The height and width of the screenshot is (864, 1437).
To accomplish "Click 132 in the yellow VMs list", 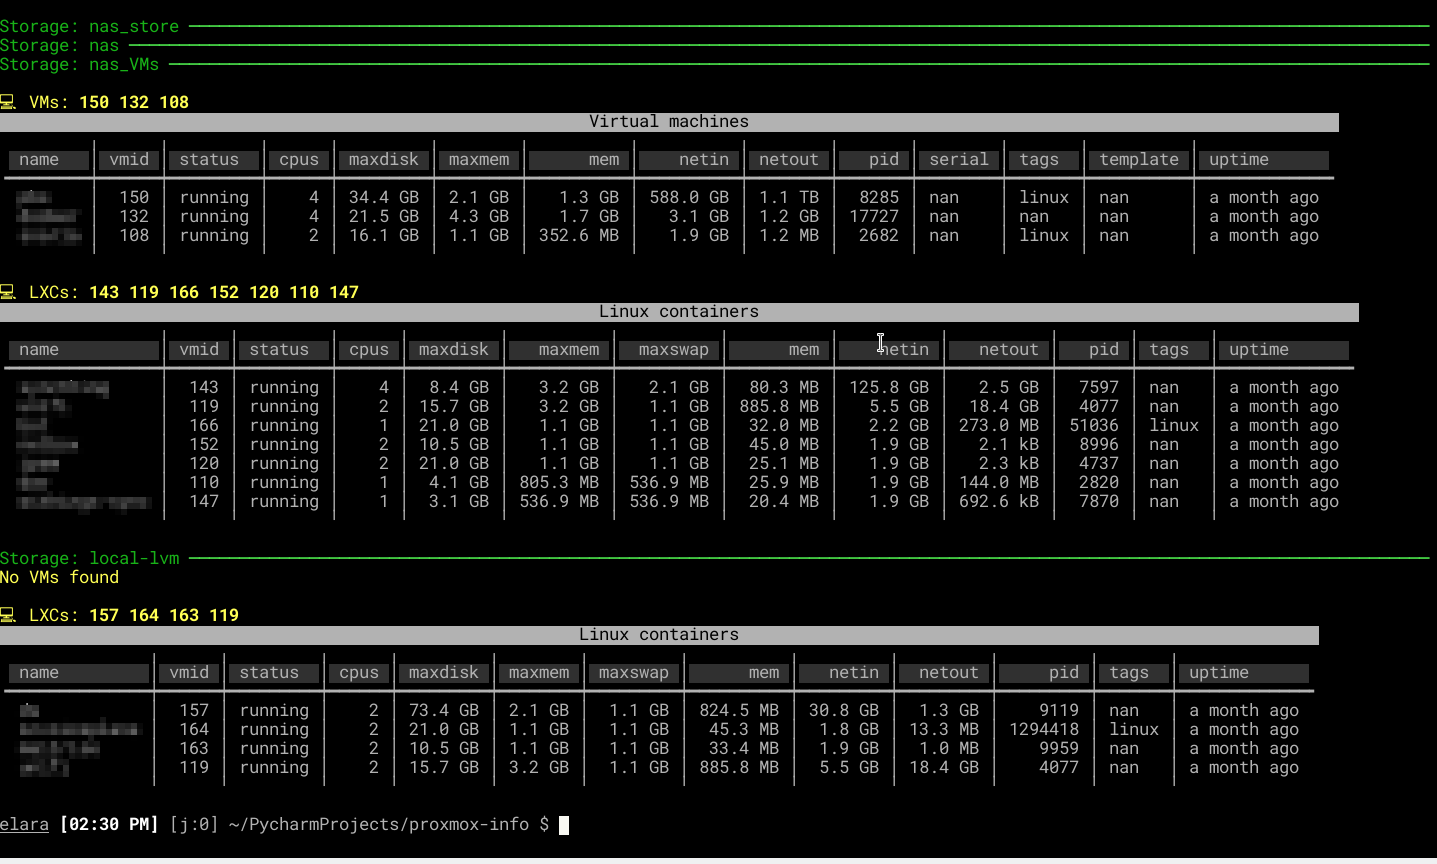I will [x=134, y=102].
